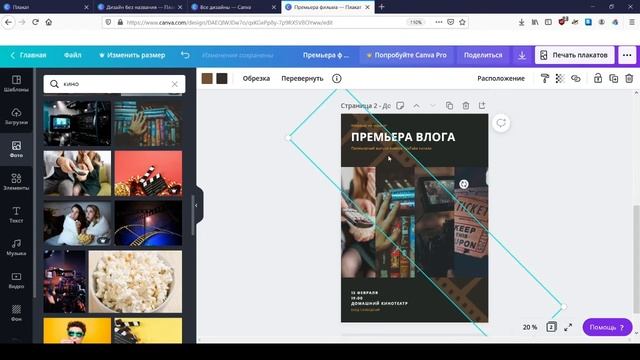Click the Попробуйте Canva Pro button

coord(407,55)
